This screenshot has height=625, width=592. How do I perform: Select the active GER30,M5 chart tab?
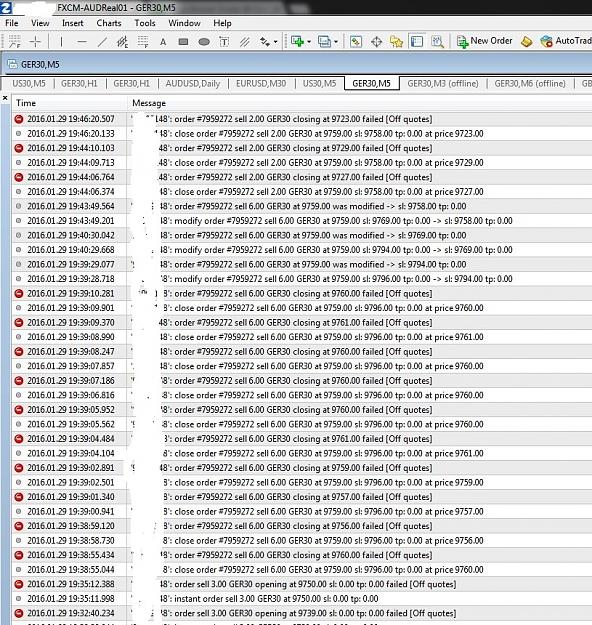(x=372, y=84)
